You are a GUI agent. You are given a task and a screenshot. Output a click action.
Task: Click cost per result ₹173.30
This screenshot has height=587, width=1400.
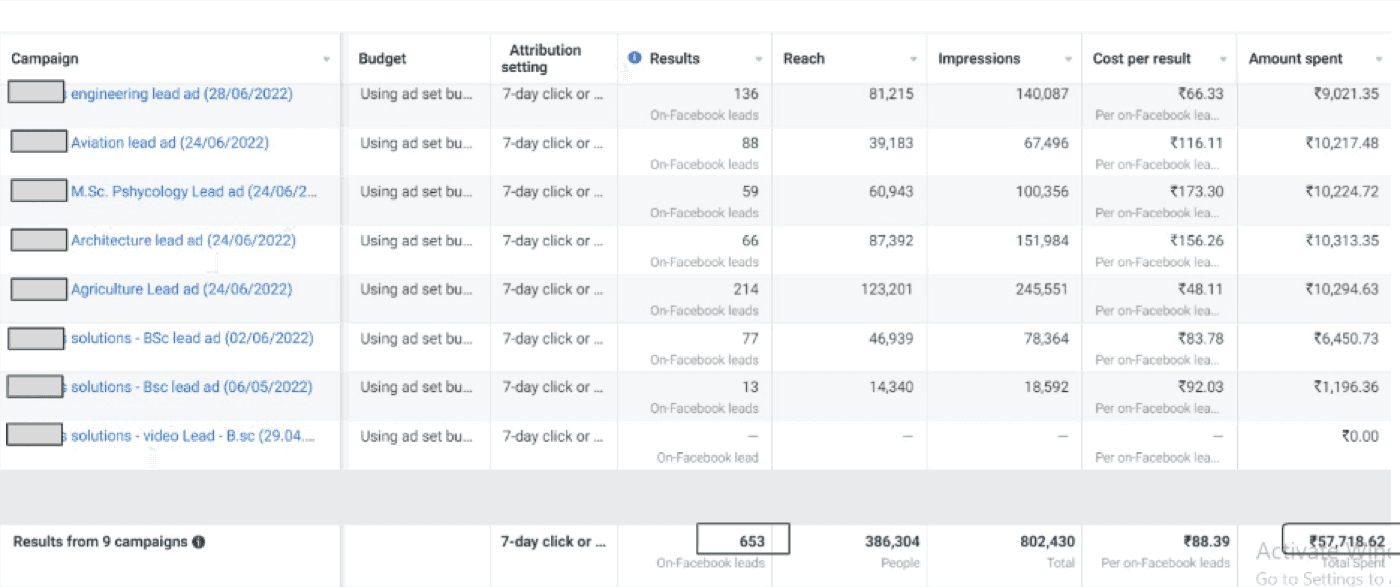click(x=1196, y=192)
